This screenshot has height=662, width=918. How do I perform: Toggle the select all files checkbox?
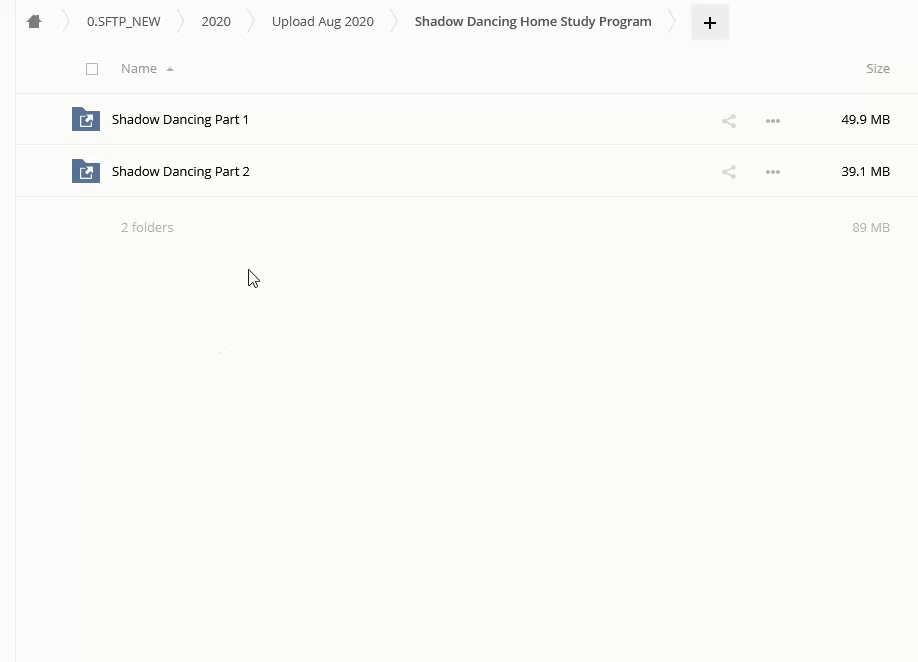(x=92, y=69)
